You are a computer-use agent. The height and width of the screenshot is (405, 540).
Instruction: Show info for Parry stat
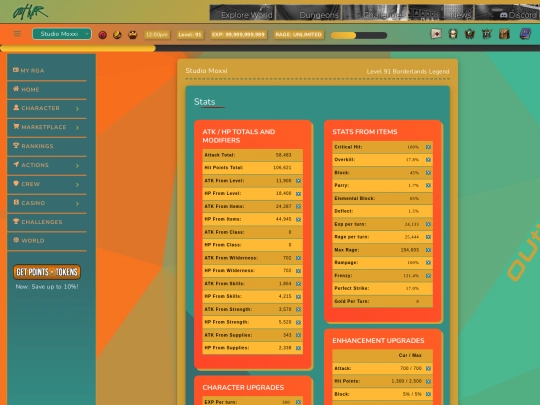coord(428,186)
